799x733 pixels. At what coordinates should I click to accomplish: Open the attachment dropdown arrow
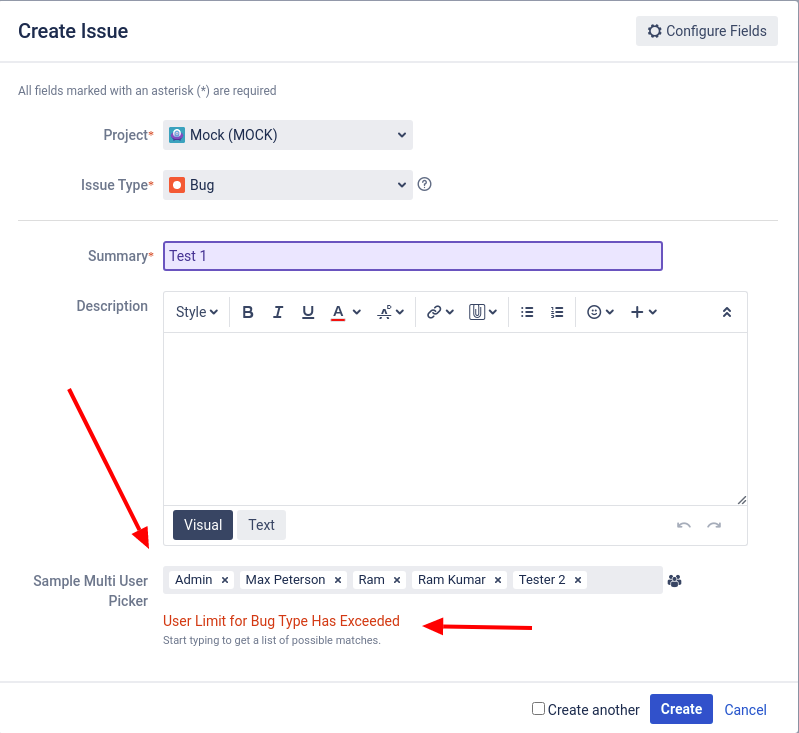tap(493, 312)
